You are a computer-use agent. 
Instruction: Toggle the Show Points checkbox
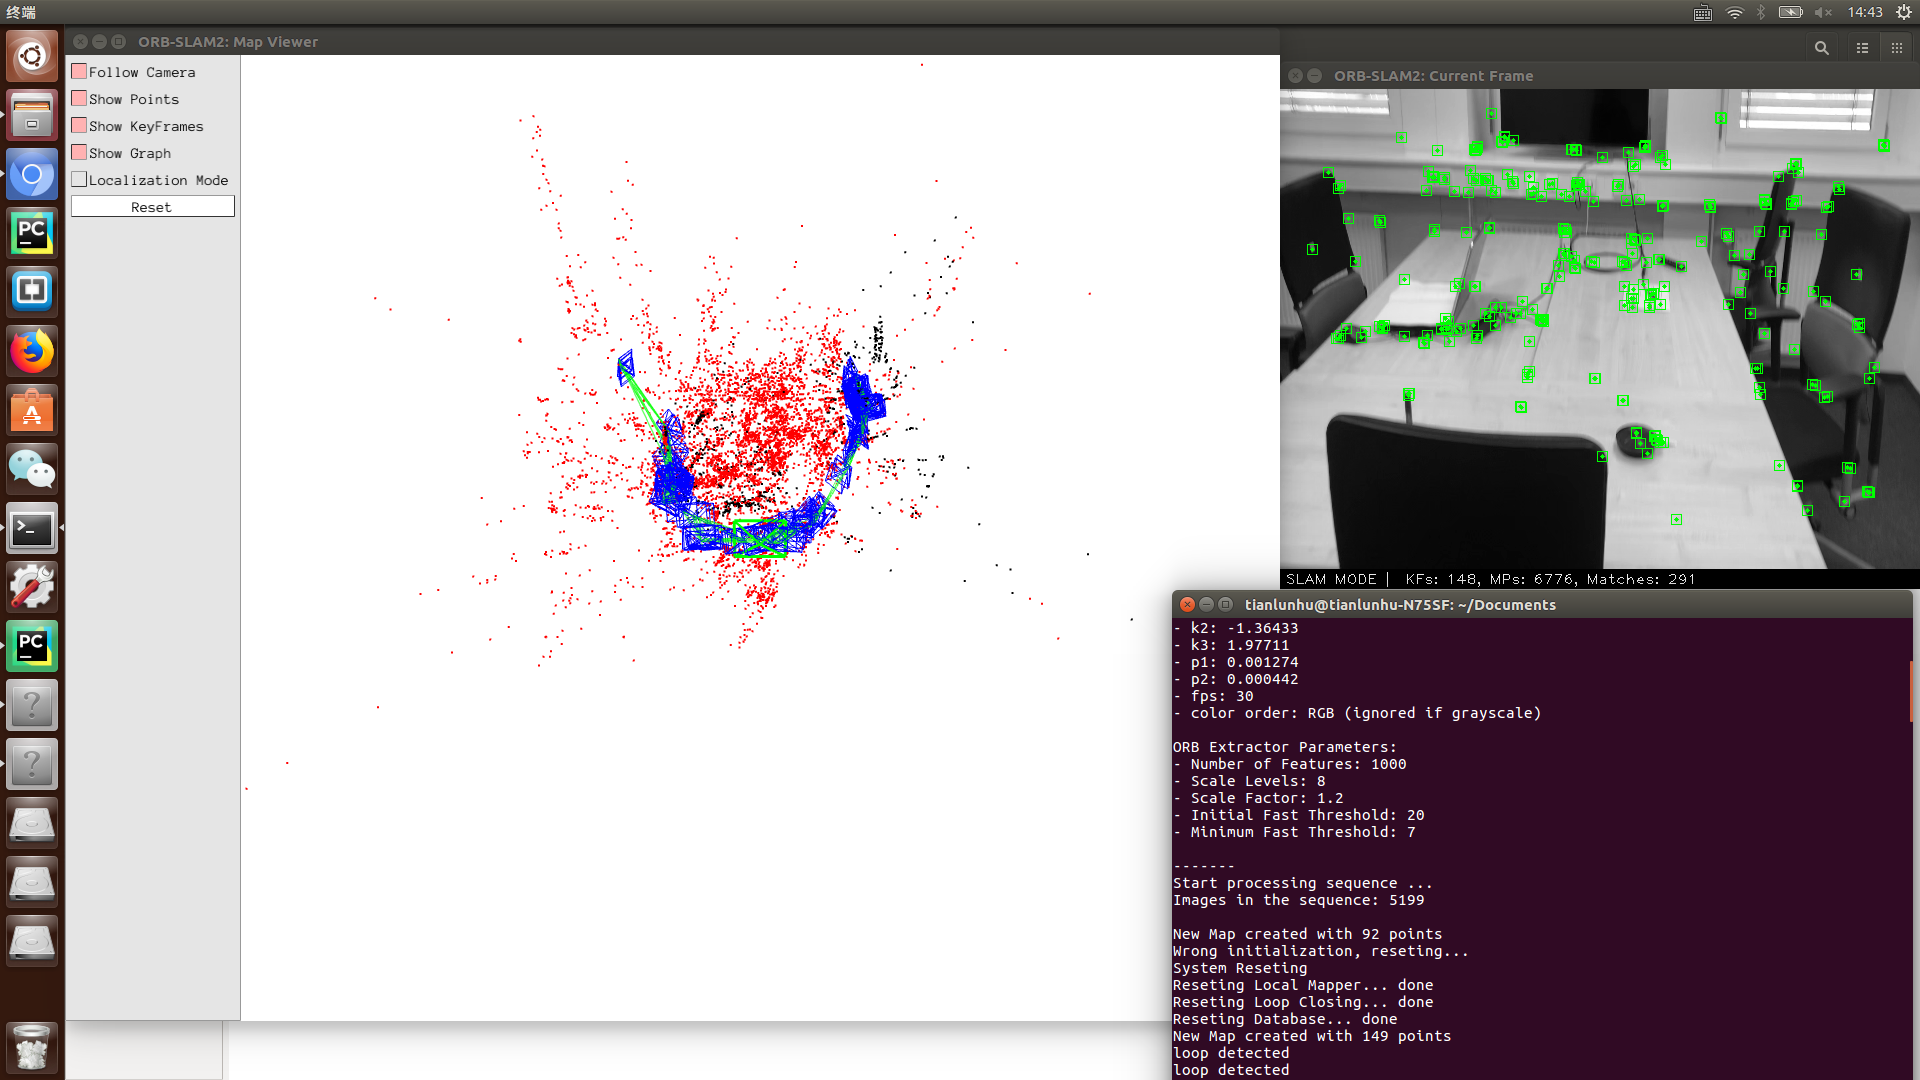80,98
